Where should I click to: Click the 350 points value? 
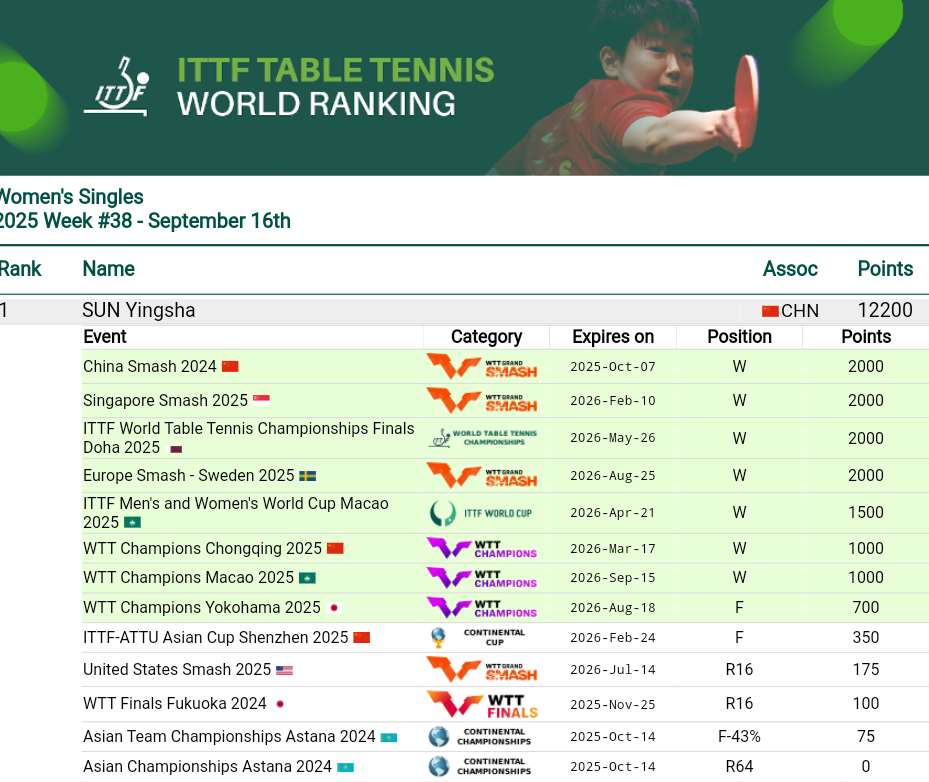pos(866,637)
